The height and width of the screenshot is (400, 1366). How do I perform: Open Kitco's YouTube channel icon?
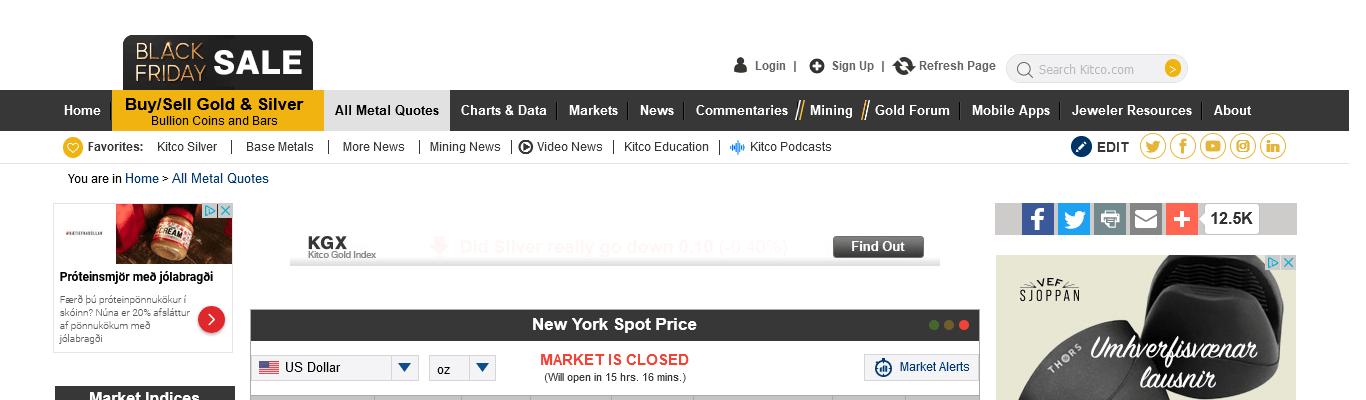coord(1213,147)
